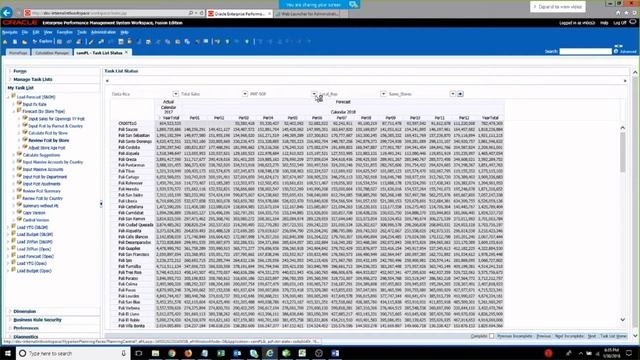
Task: Select Review Fcst Summary task
Action: click(x=41, y=191)
